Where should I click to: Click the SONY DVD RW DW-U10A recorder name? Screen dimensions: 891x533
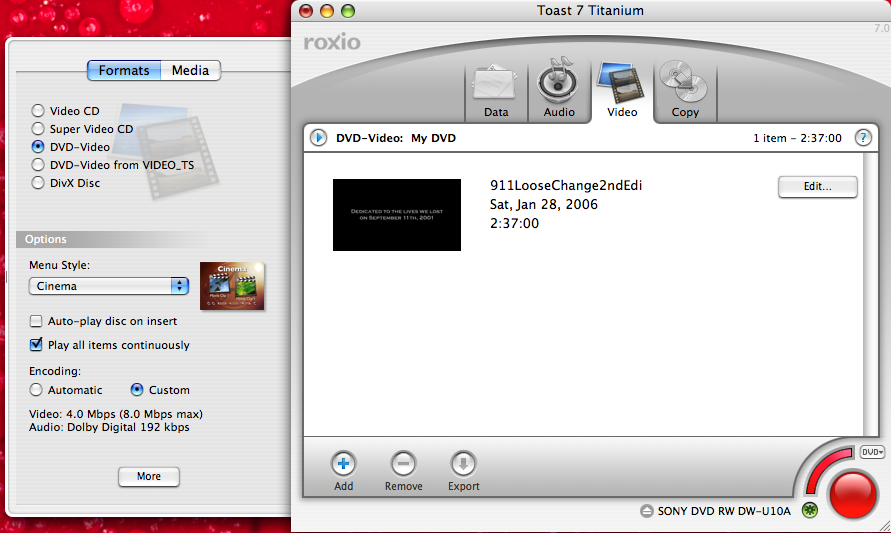point(724,511)
